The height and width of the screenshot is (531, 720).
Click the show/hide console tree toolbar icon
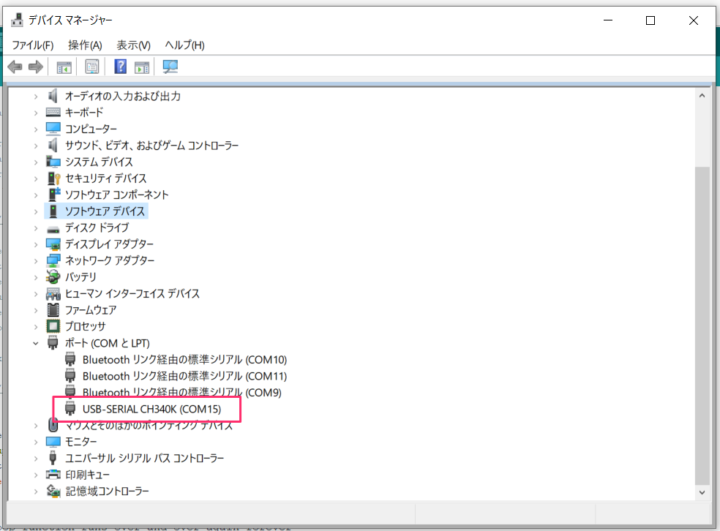pyautogui.click(x=64, y=67)
